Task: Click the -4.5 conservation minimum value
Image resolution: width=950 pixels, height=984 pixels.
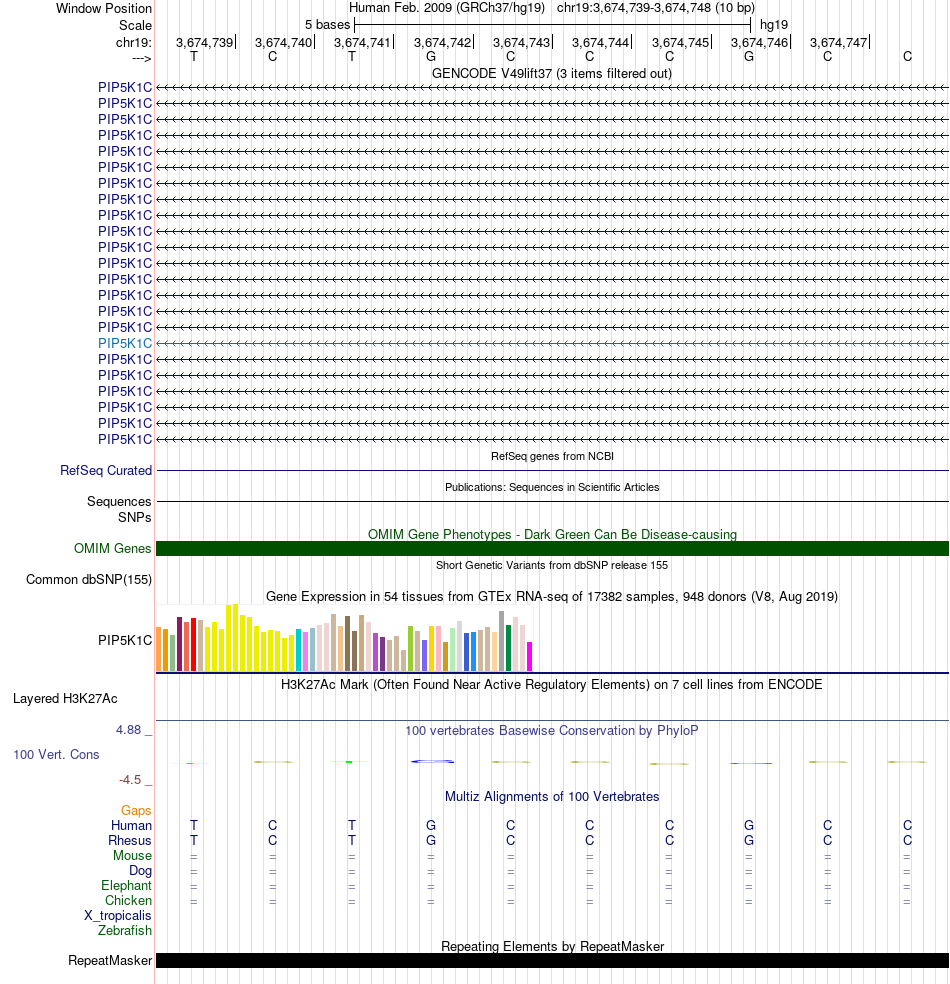Action: click(x=131, y=779)
